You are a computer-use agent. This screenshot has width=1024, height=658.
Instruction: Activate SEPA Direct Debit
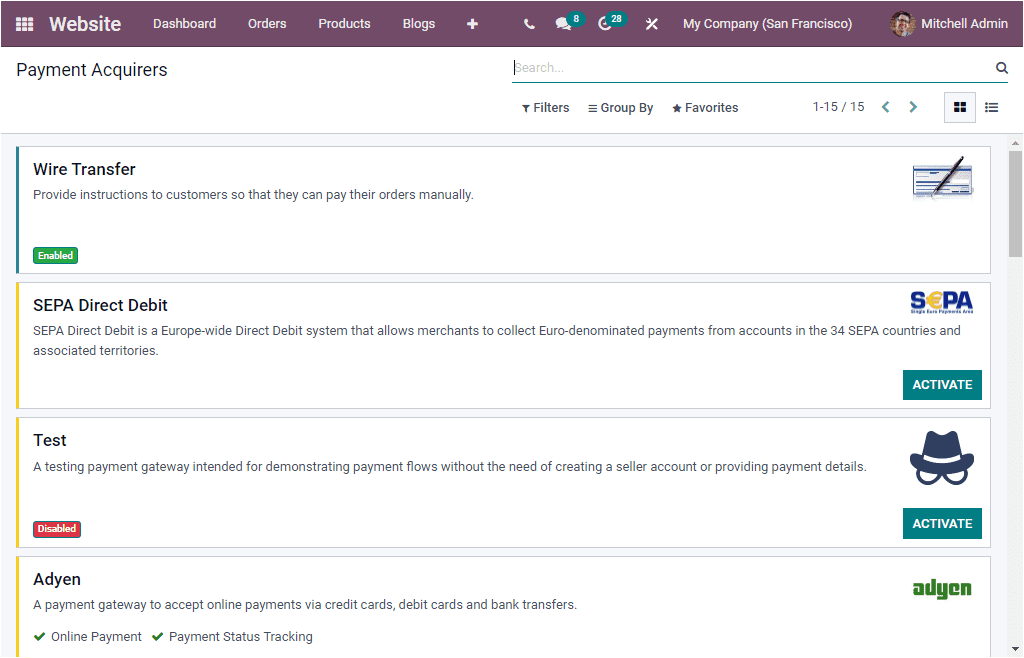coord(942,384)
